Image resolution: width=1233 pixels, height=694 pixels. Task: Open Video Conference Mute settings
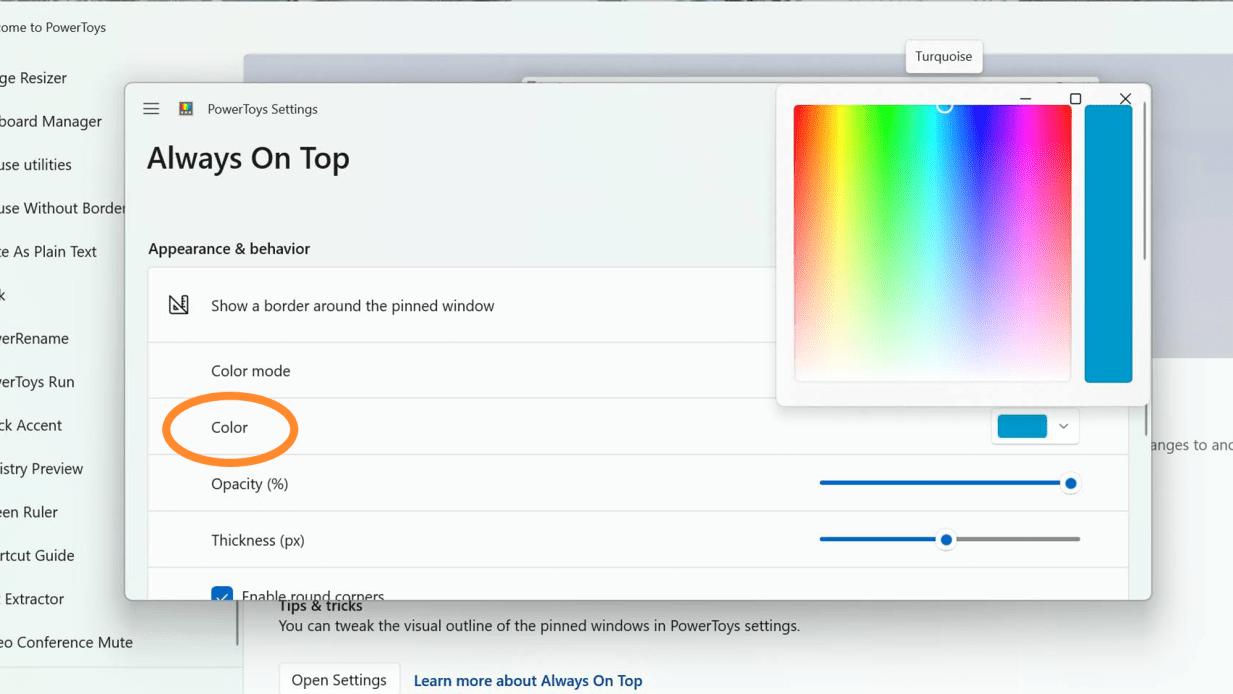tap(66, 642)
